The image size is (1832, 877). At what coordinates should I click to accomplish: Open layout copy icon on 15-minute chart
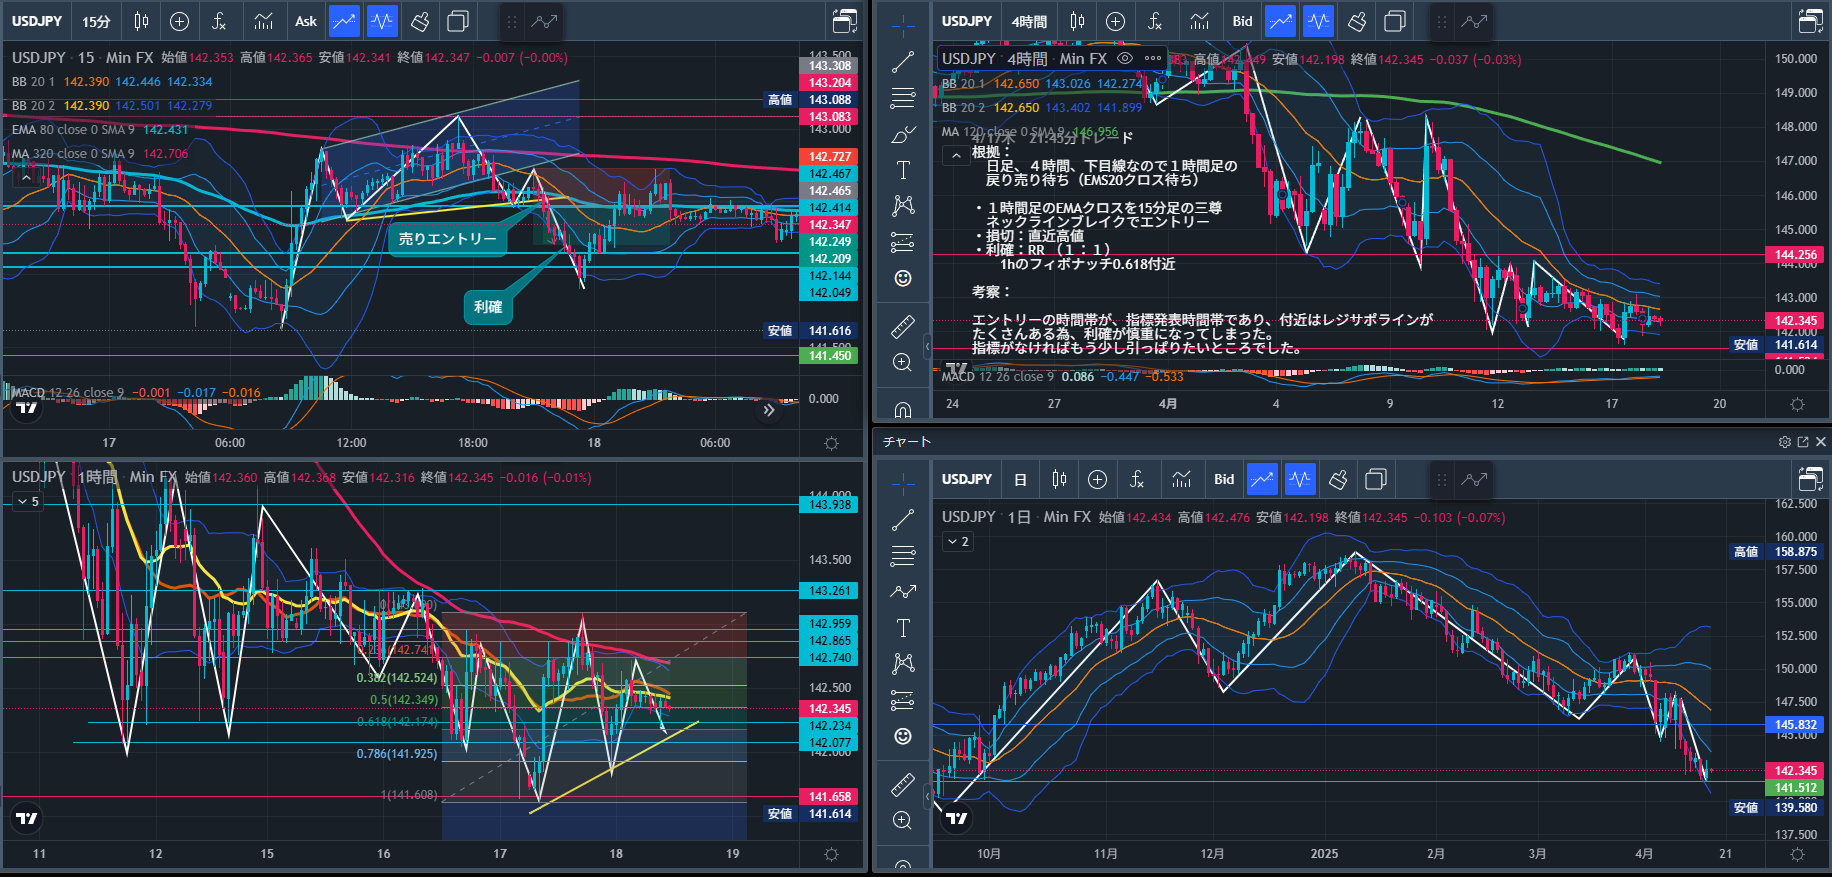457,21
